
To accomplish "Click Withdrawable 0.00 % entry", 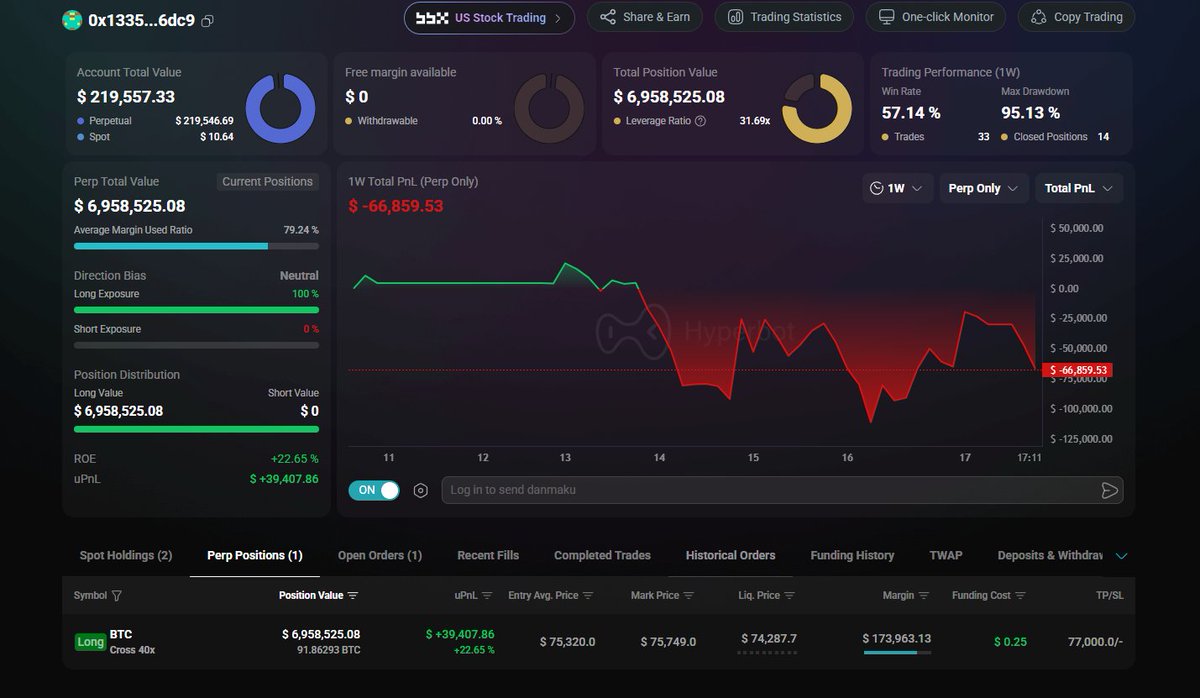I will click(x=423, y=121).
